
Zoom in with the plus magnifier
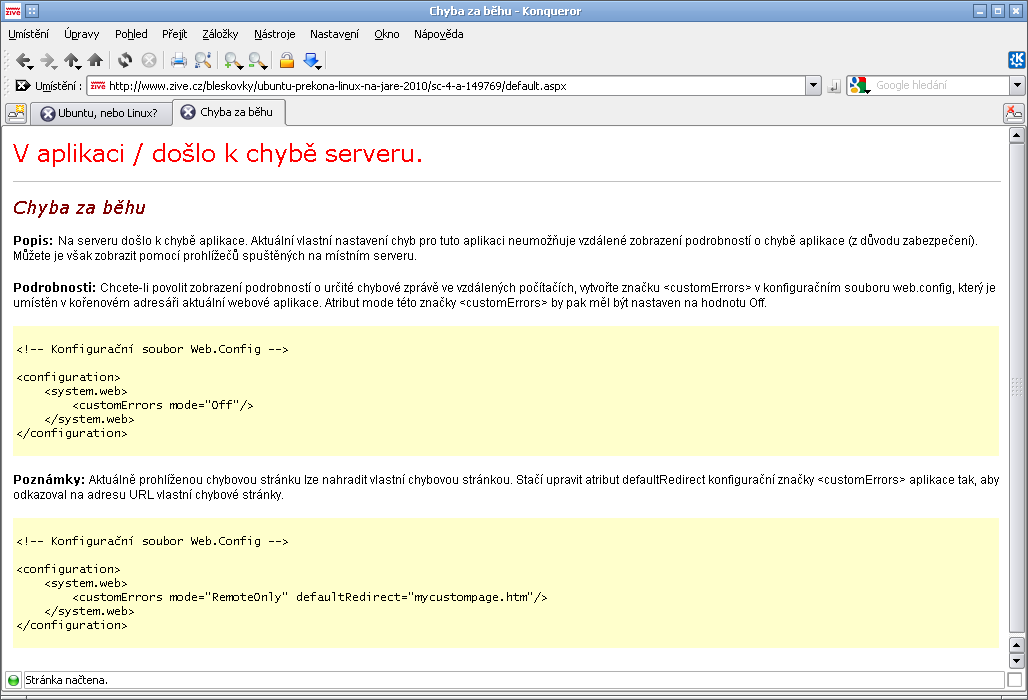(x=233, y=61)
